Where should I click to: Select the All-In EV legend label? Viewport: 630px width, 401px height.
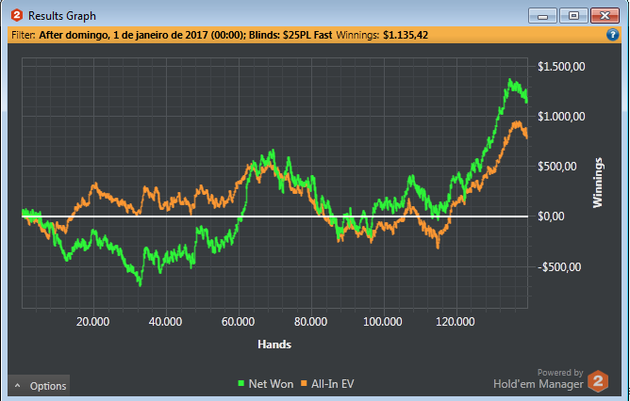333,384
